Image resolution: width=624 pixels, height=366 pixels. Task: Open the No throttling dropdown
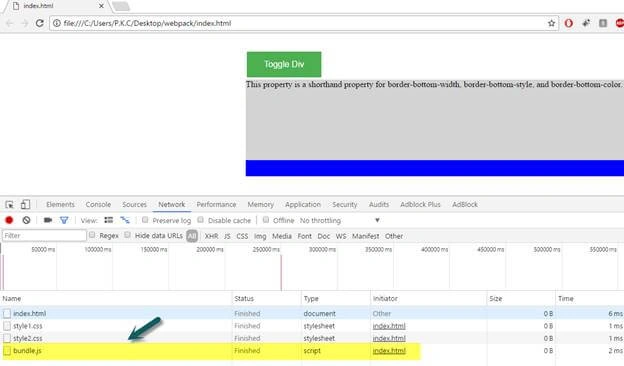[340, 220]
